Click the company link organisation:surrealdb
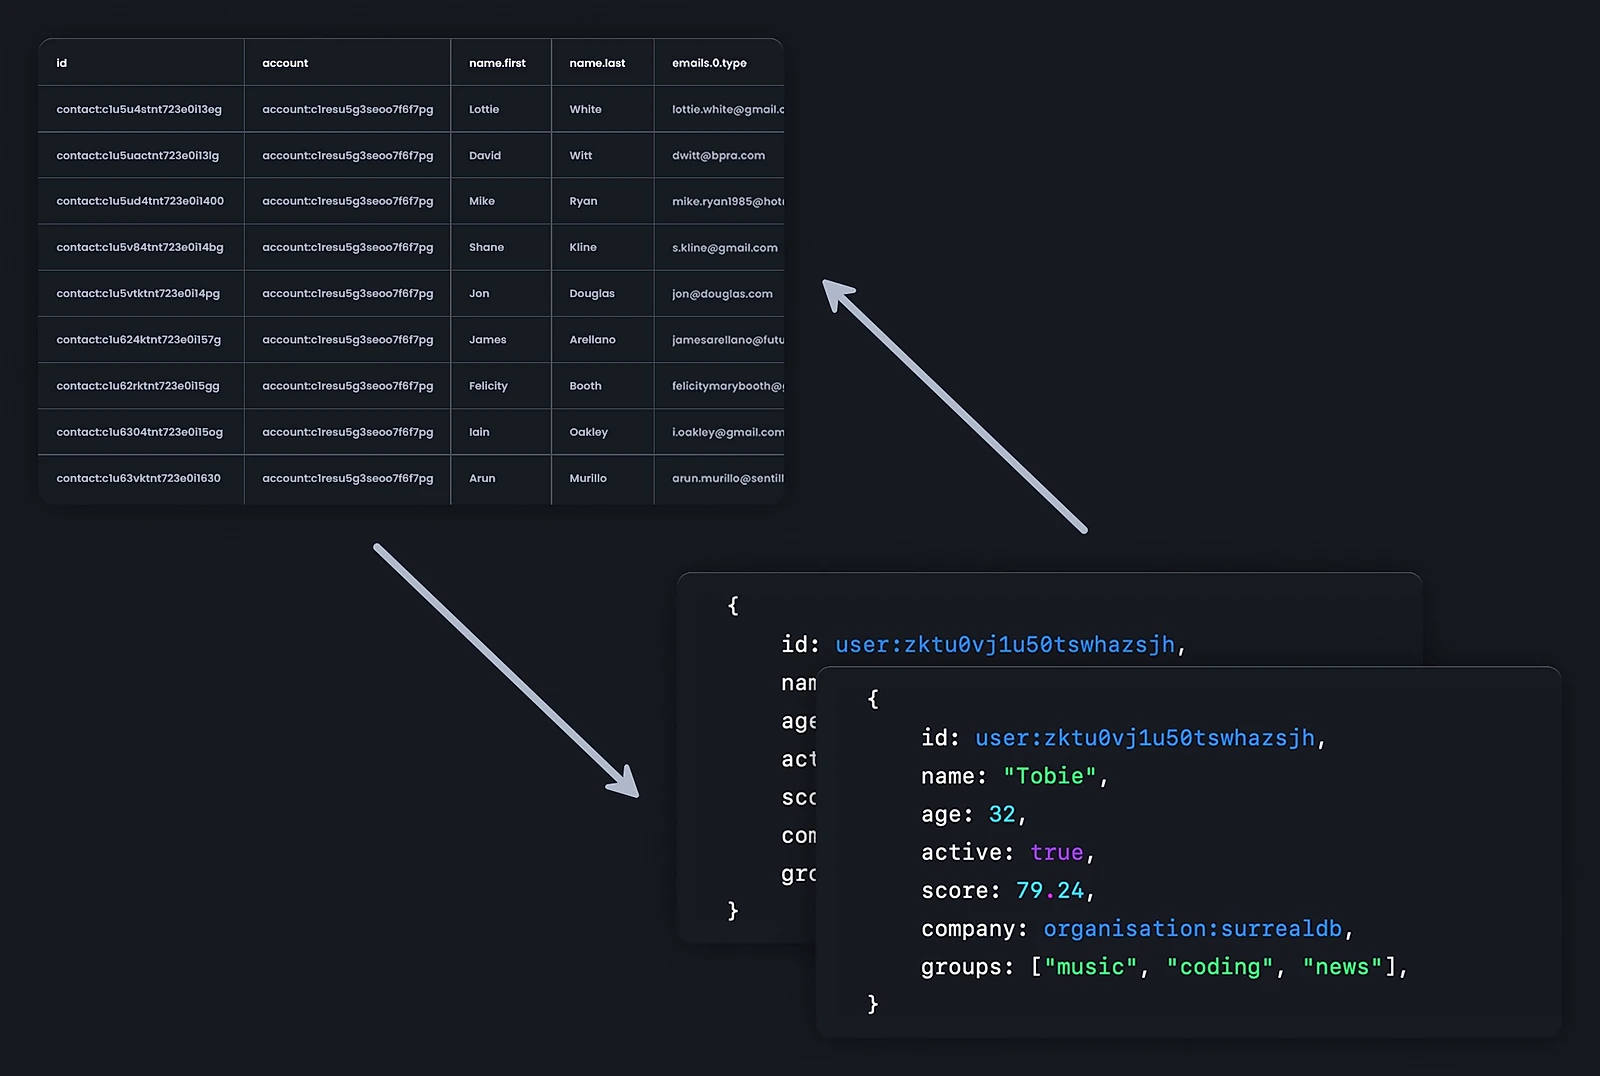Image resolution: width=1600 pixels, height=1076 pixels. pyautogui.click(x=1193, y=928)
